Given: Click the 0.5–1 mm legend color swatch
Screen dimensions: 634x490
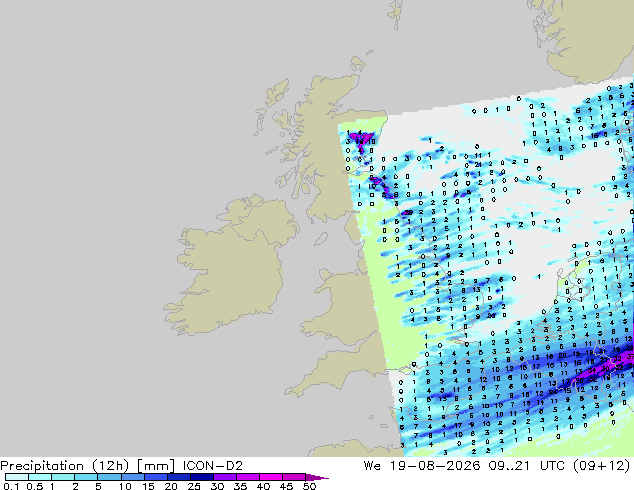Looking at the screenshot, I should [x=40, y=477].
